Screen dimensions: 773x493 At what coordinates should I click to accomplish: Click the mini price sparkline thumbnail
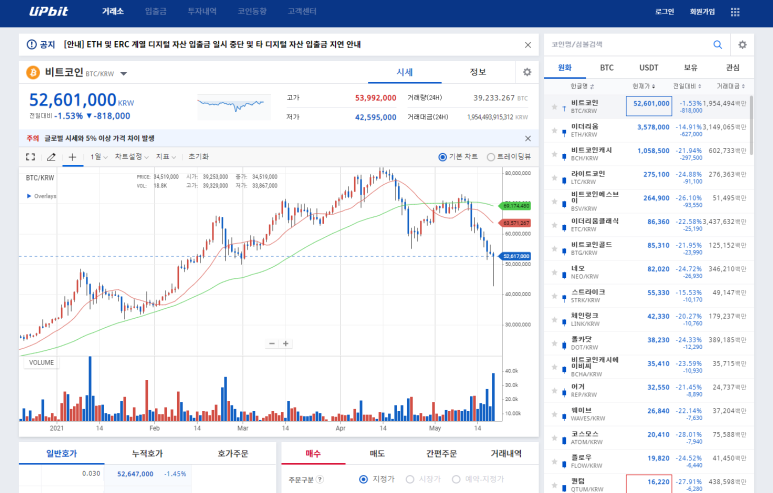(234, 107)
